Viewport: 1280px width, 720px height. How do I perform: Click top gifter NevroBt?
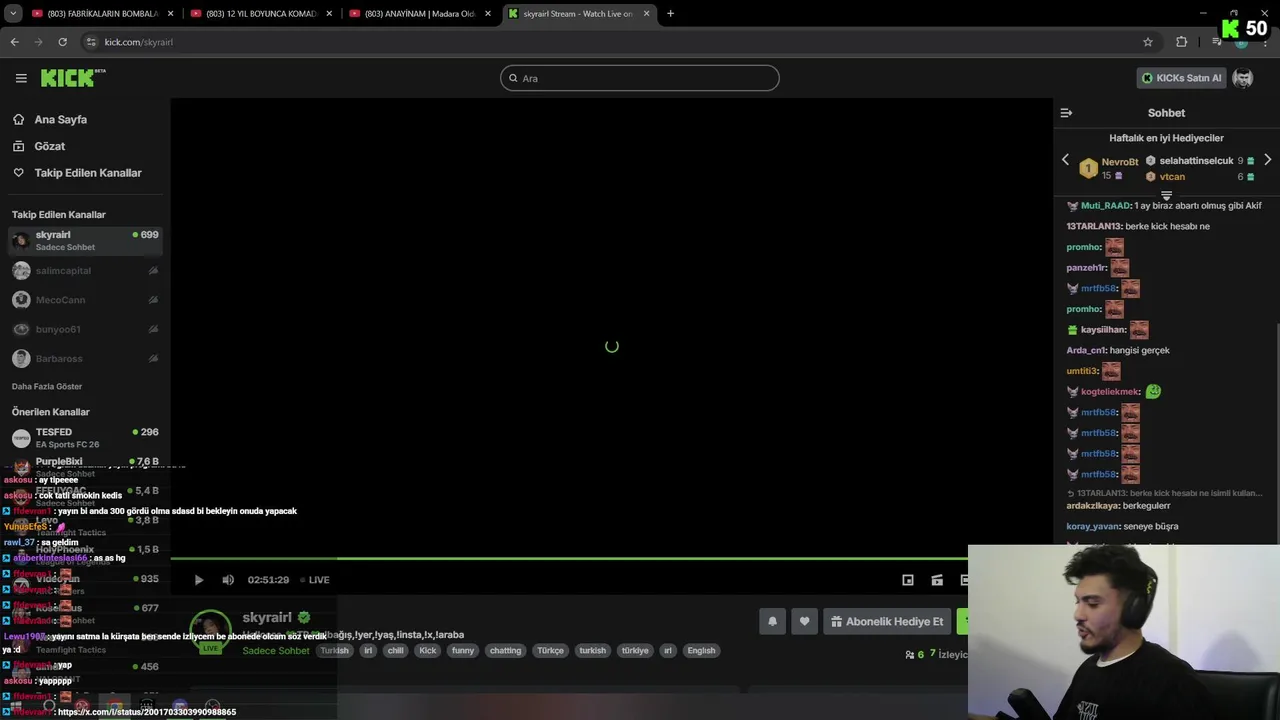point(1119,162)
